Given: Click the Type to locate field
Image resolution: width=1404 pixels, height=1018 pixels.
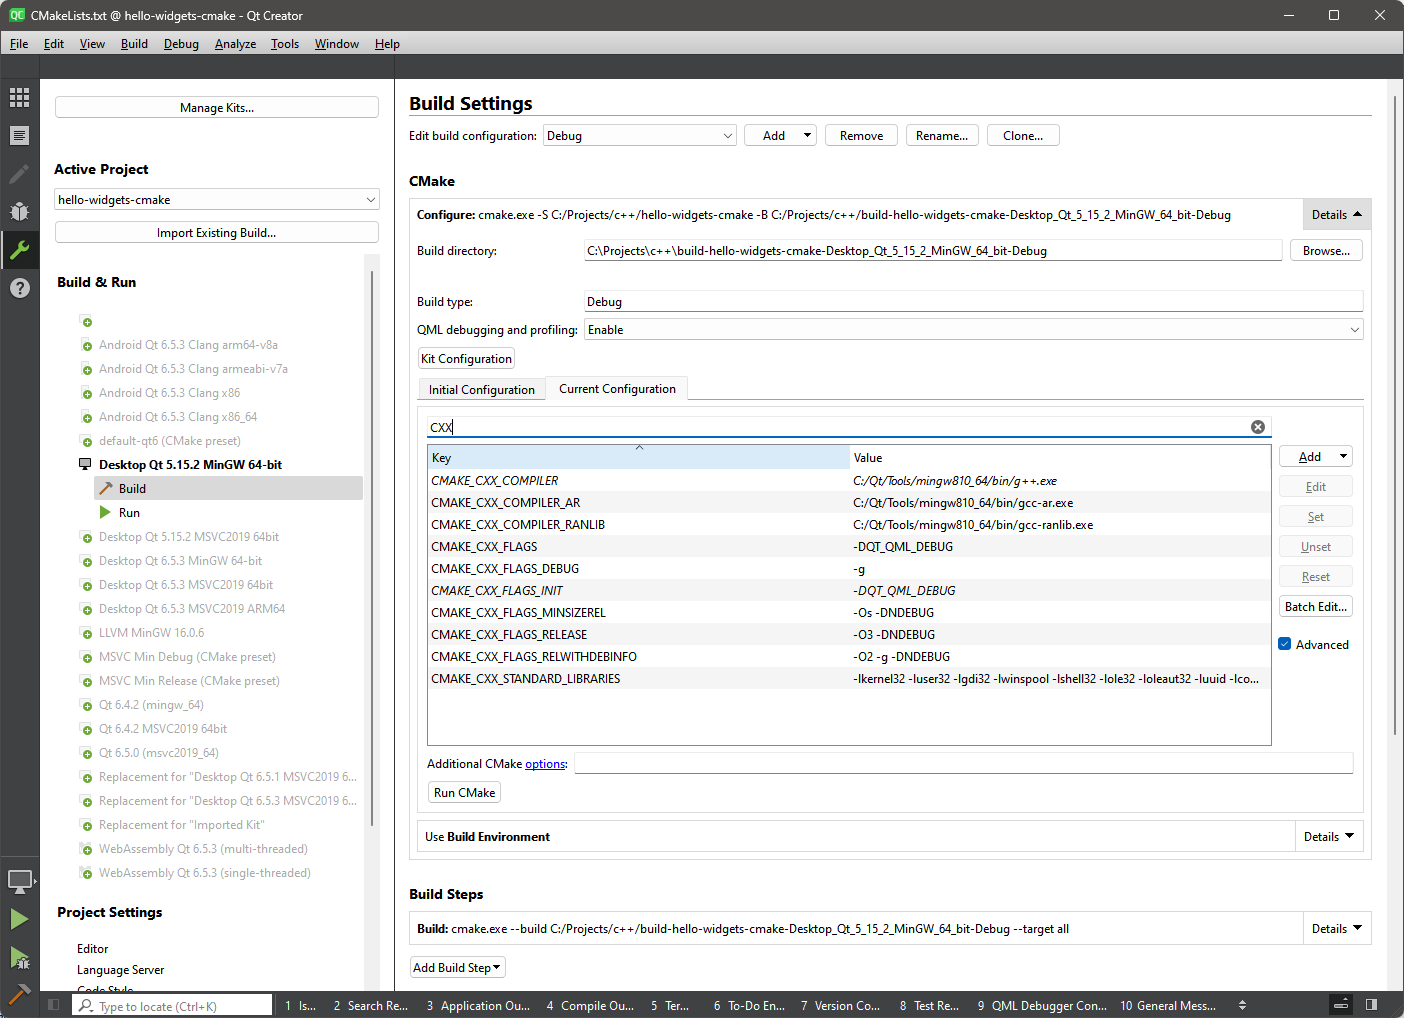Looking at the screenshot, I should point(172,1005).
